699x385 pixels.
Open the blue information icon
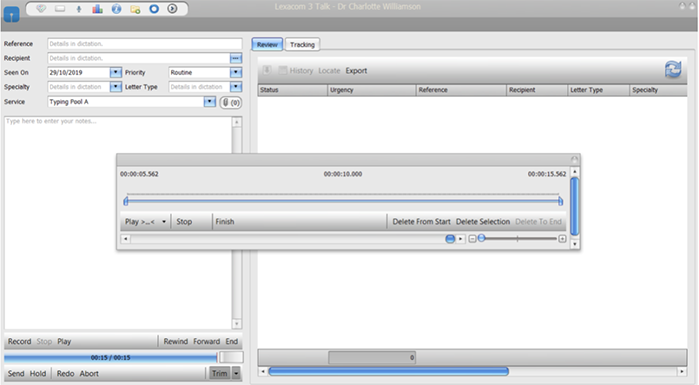click(116, 9)
